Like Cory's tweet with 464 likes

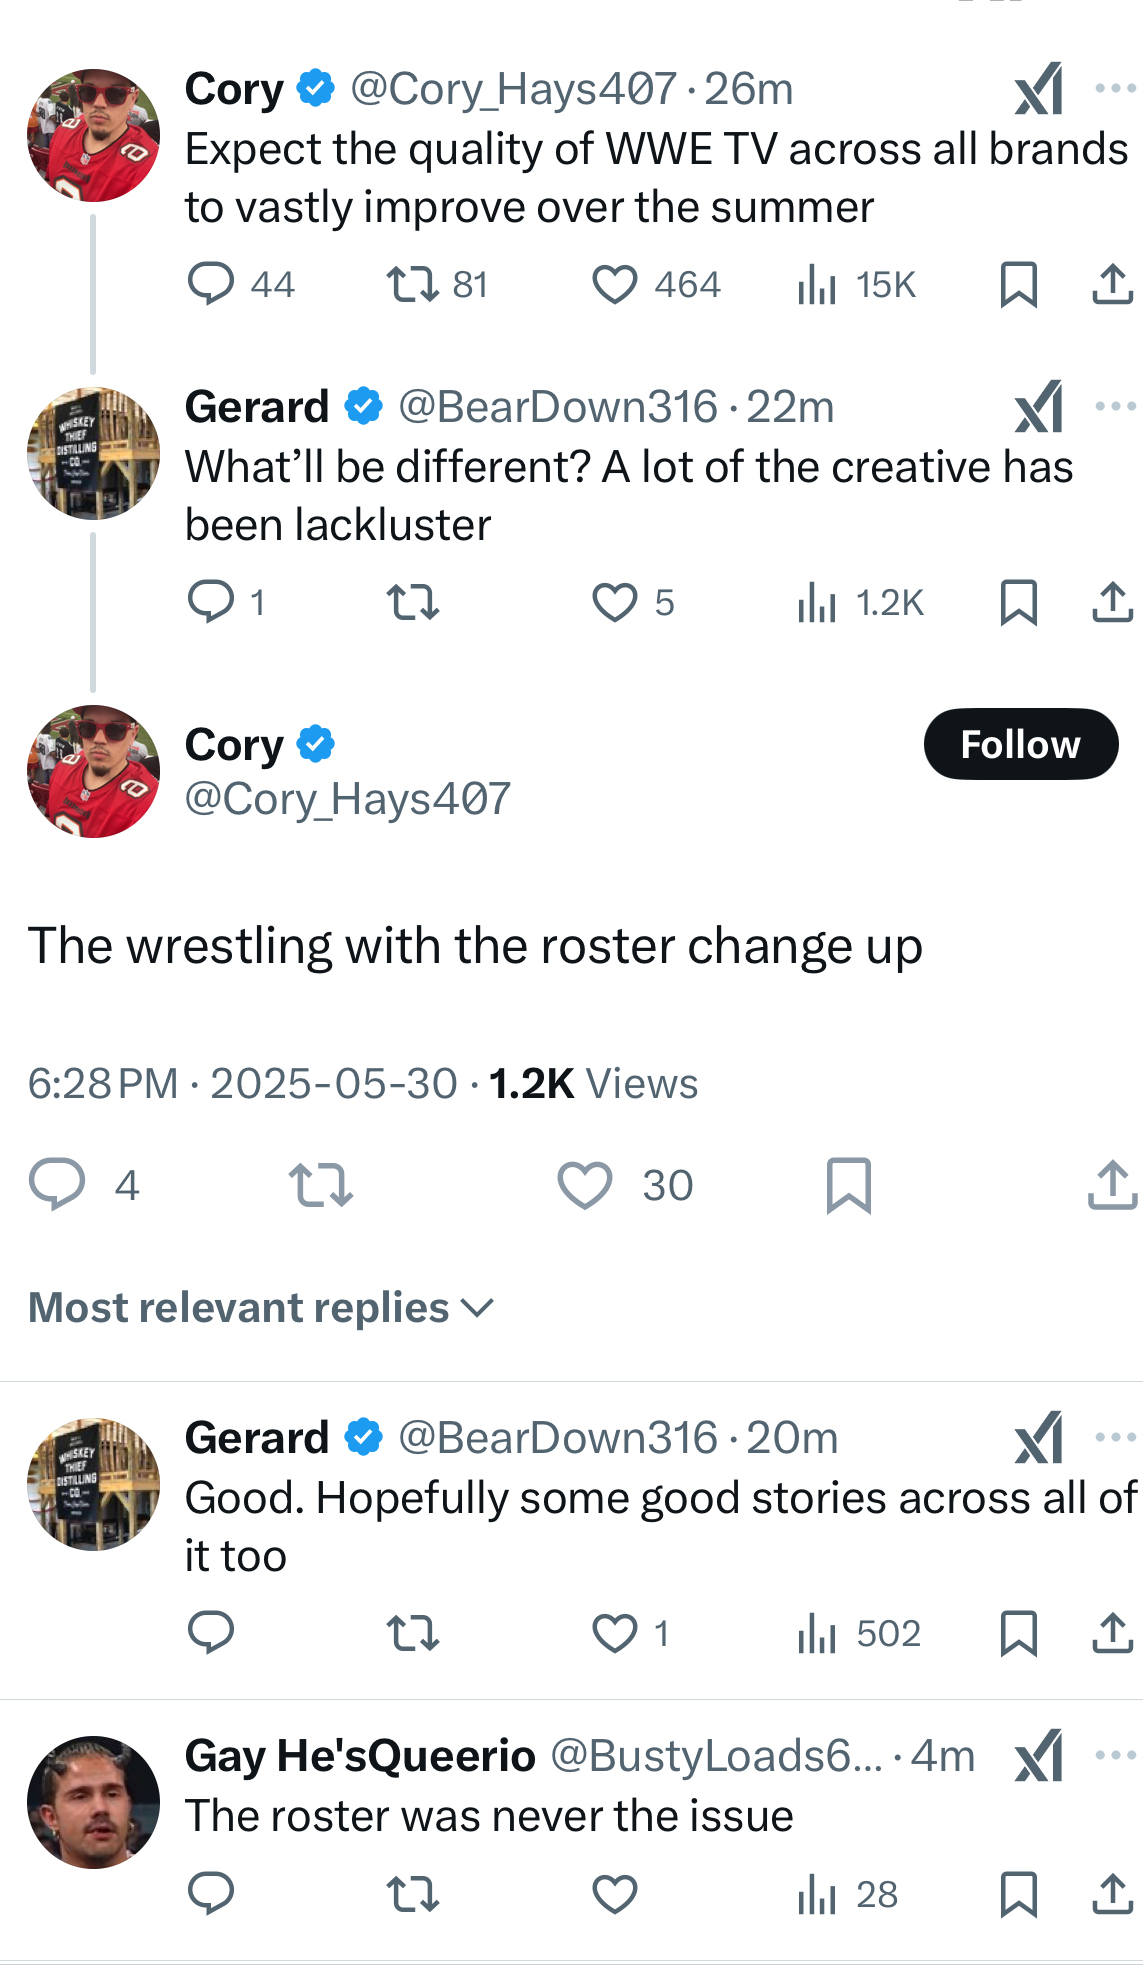coord(615,284)
